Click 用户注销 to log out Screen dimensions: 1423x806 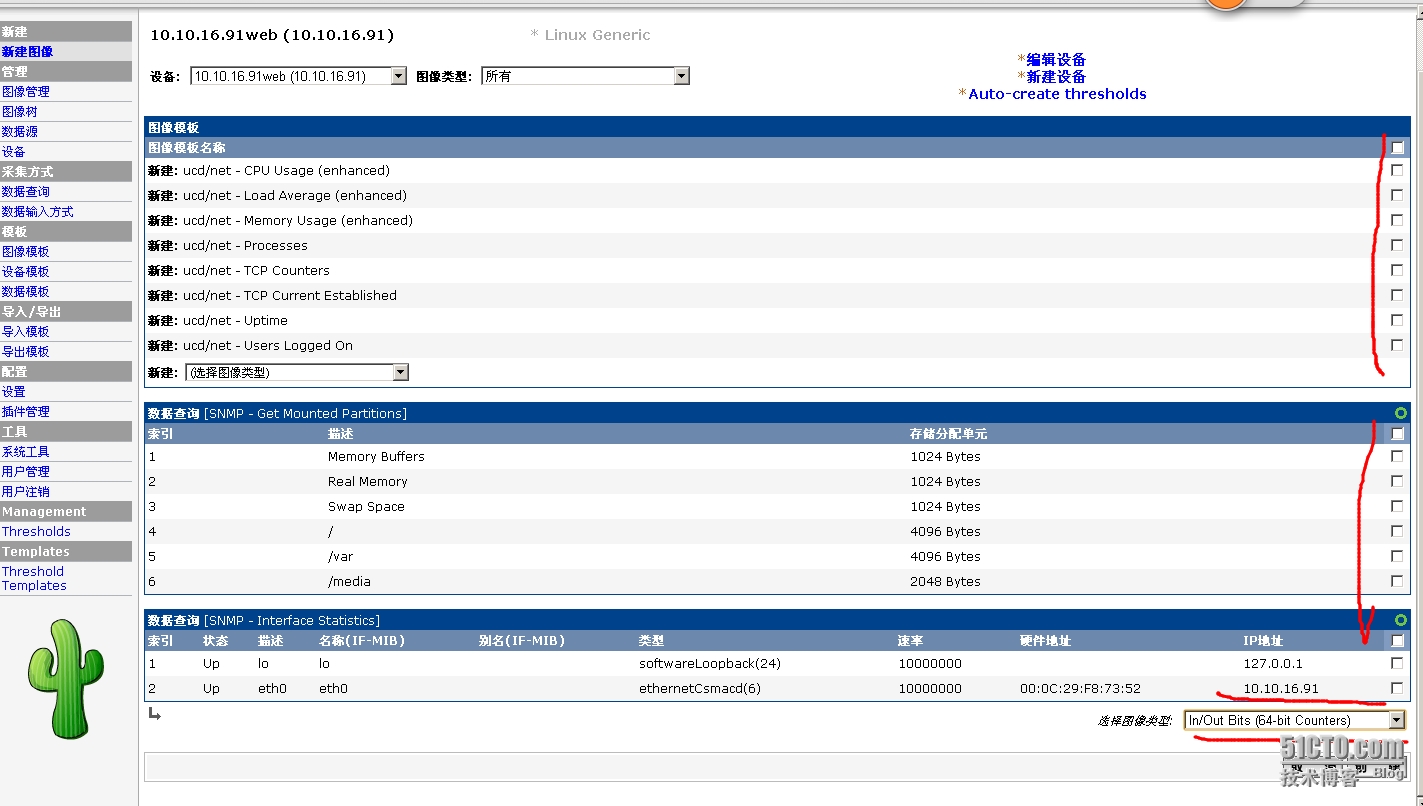click(26, 491)
